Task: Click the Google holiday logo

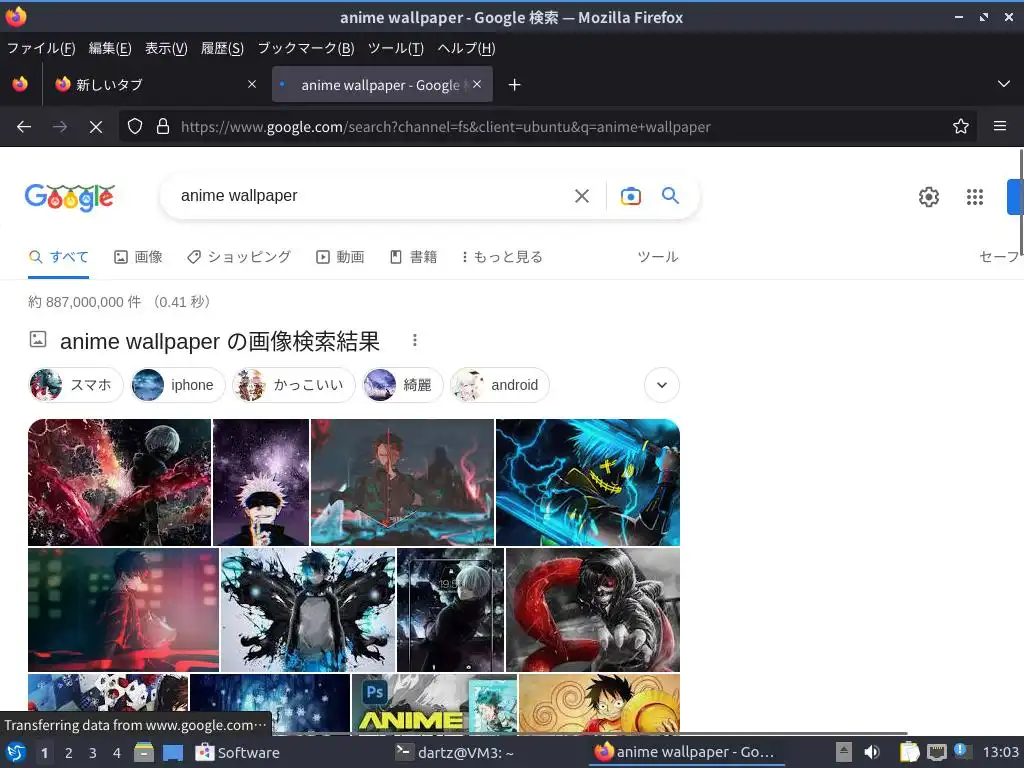Action: tap(70, 197)
